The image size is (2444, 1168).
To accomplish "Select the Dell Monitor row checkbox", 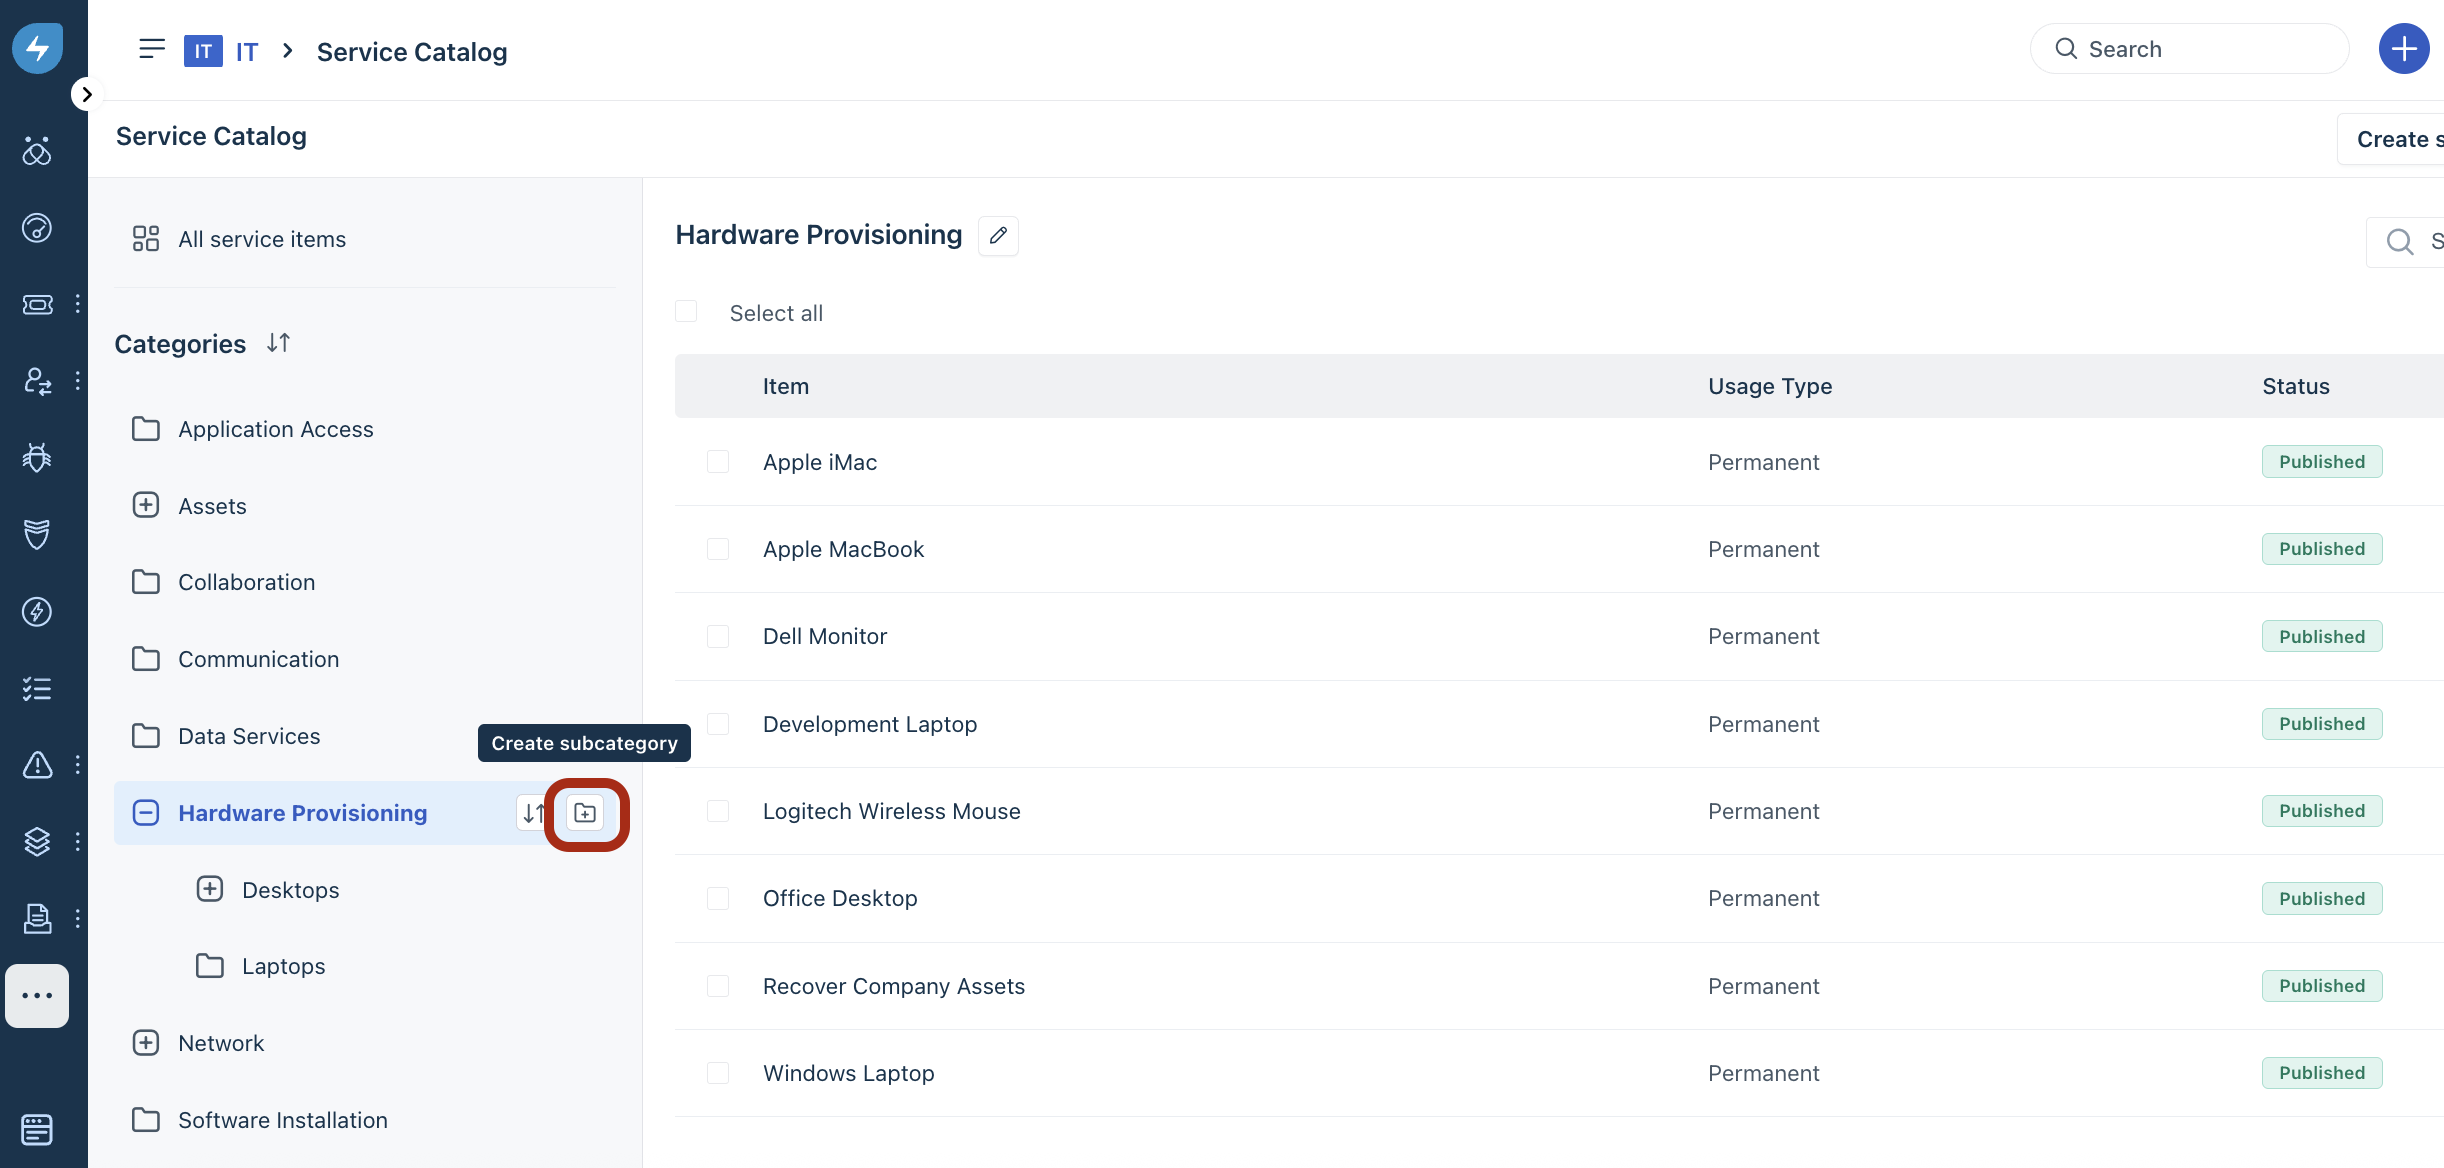I will 718,637.
